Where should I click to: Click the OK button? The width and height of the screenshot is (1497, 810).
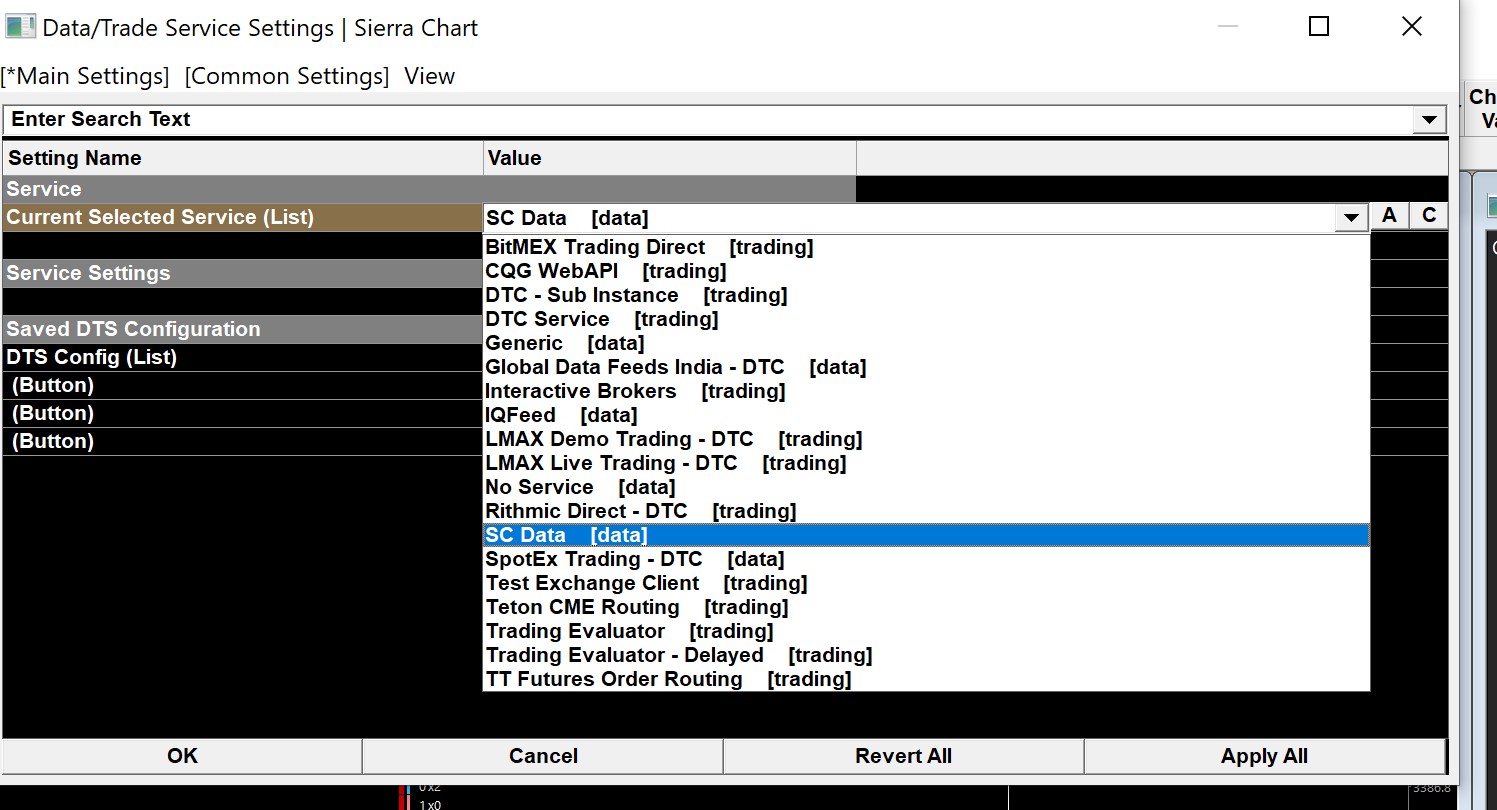pos(182,756)
